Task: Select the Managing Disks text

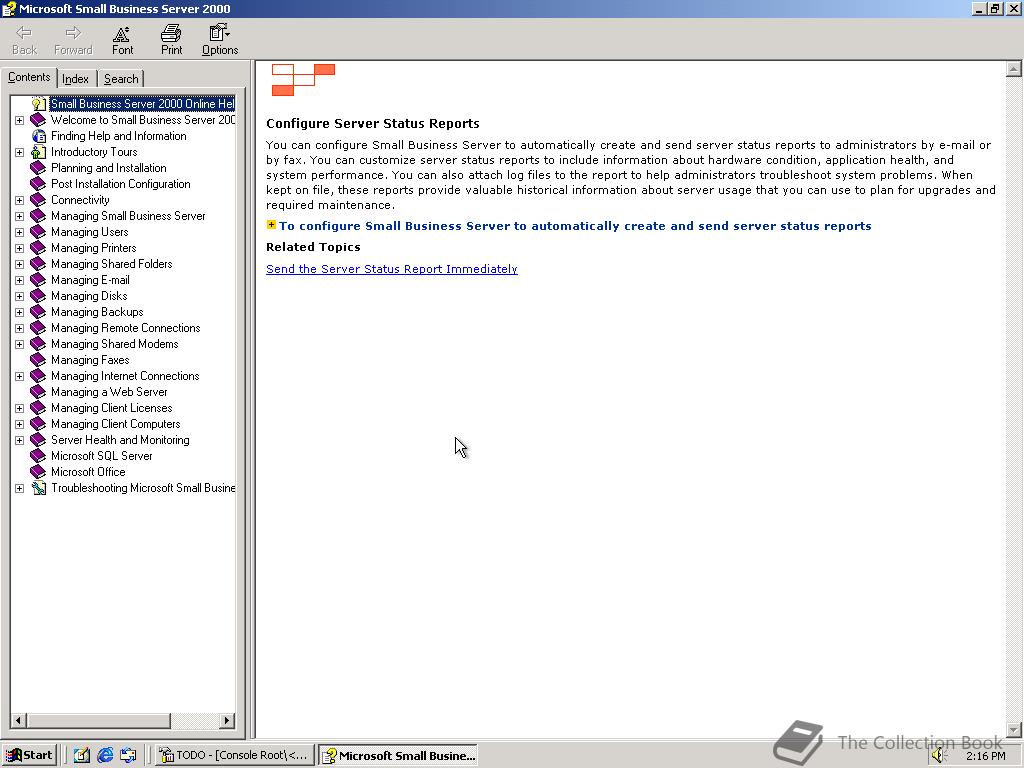Action: point(89,296)
